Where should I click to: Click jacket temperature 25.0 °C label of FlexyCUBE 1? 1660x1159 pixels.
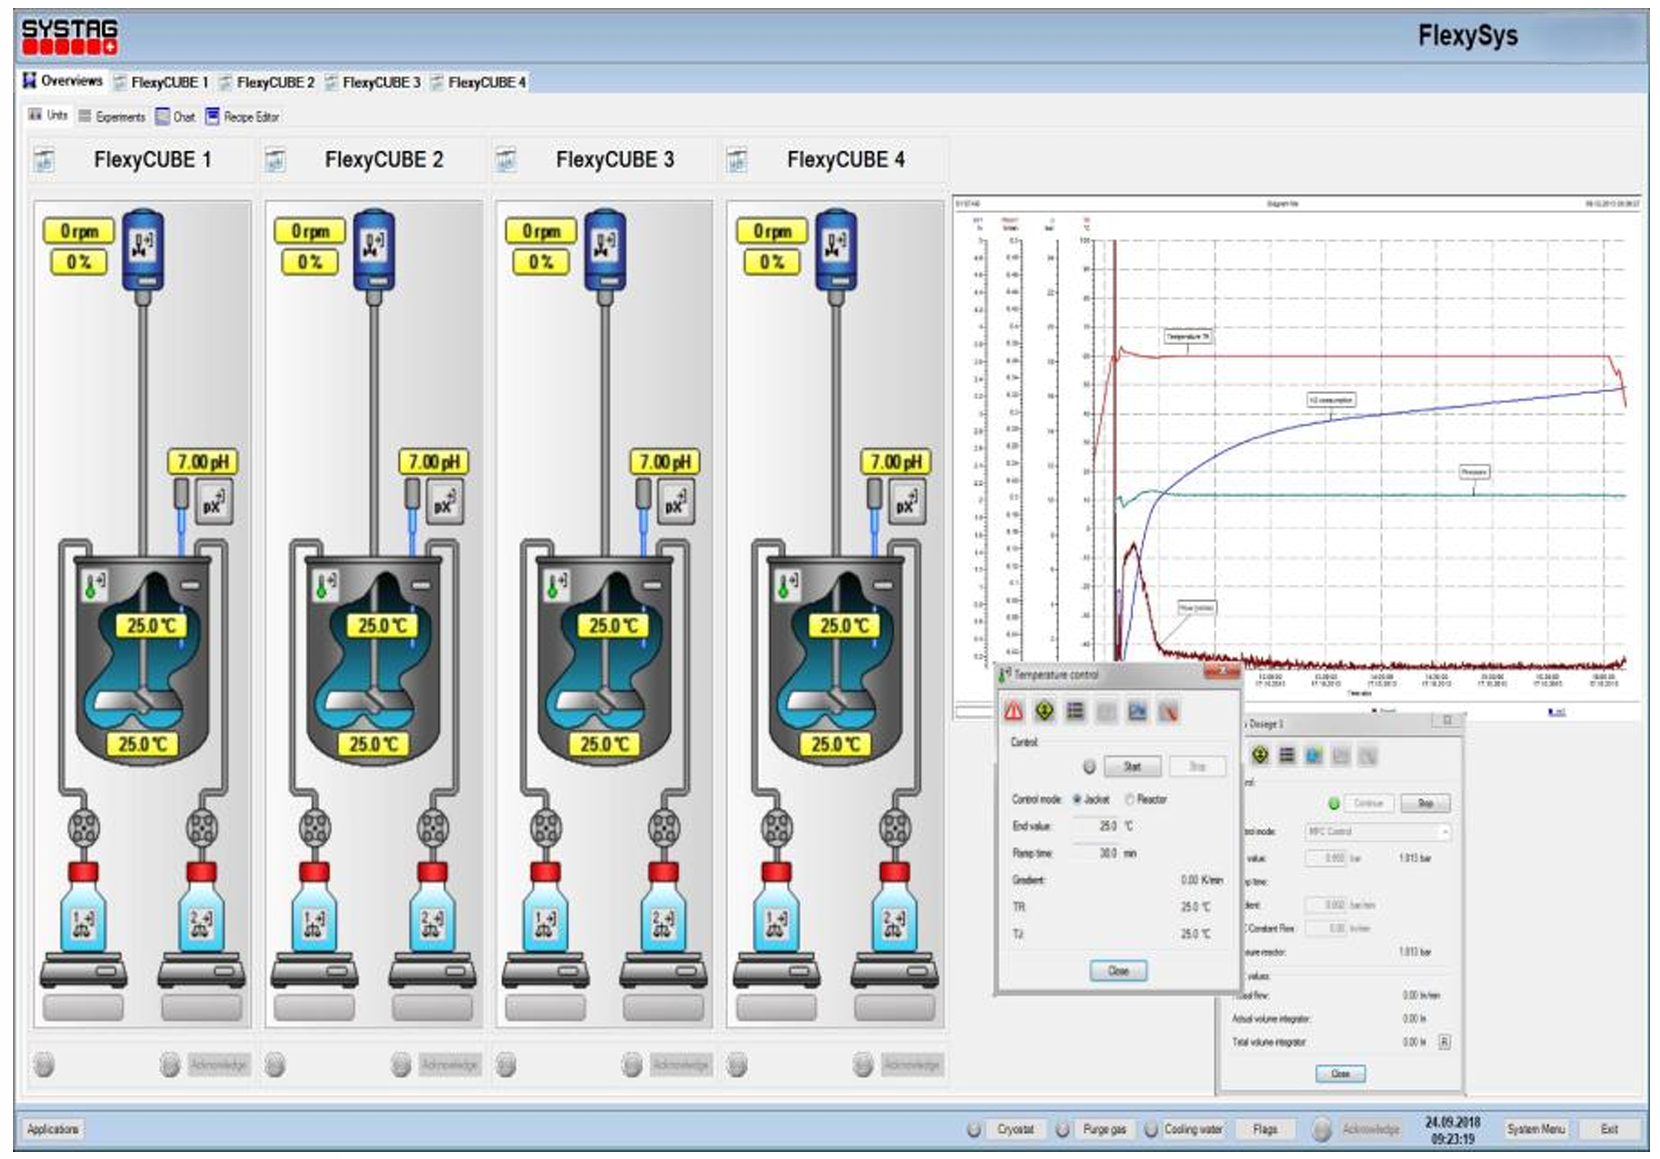(x=143, y=744)
